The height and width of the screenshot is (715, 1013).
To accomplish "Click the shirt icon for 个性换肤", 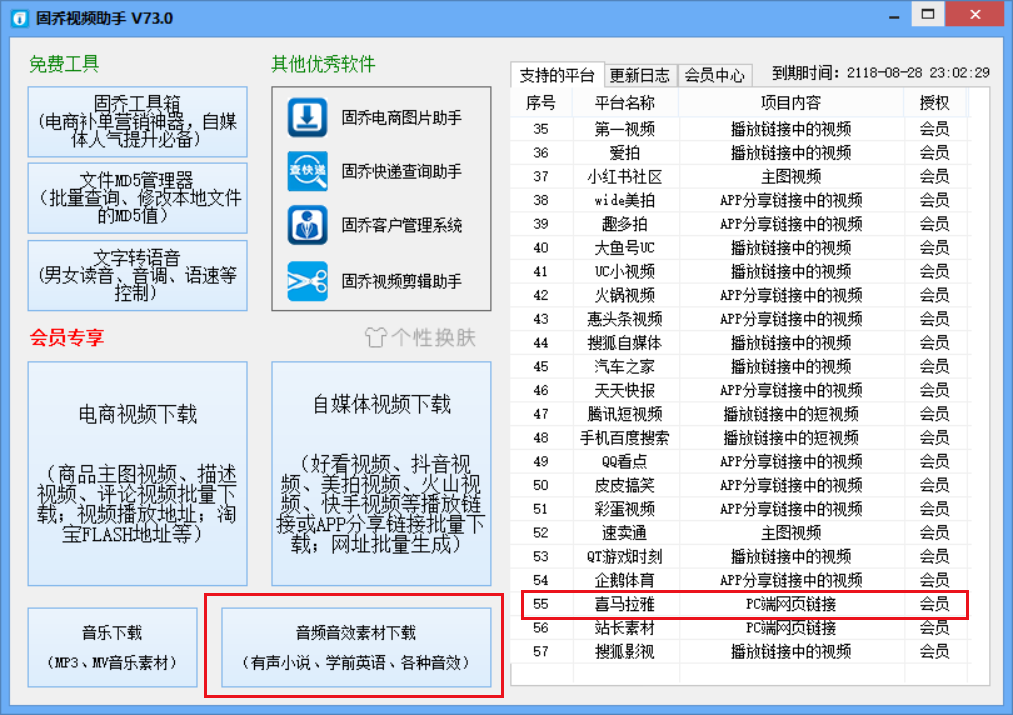I will click(375, 337).
